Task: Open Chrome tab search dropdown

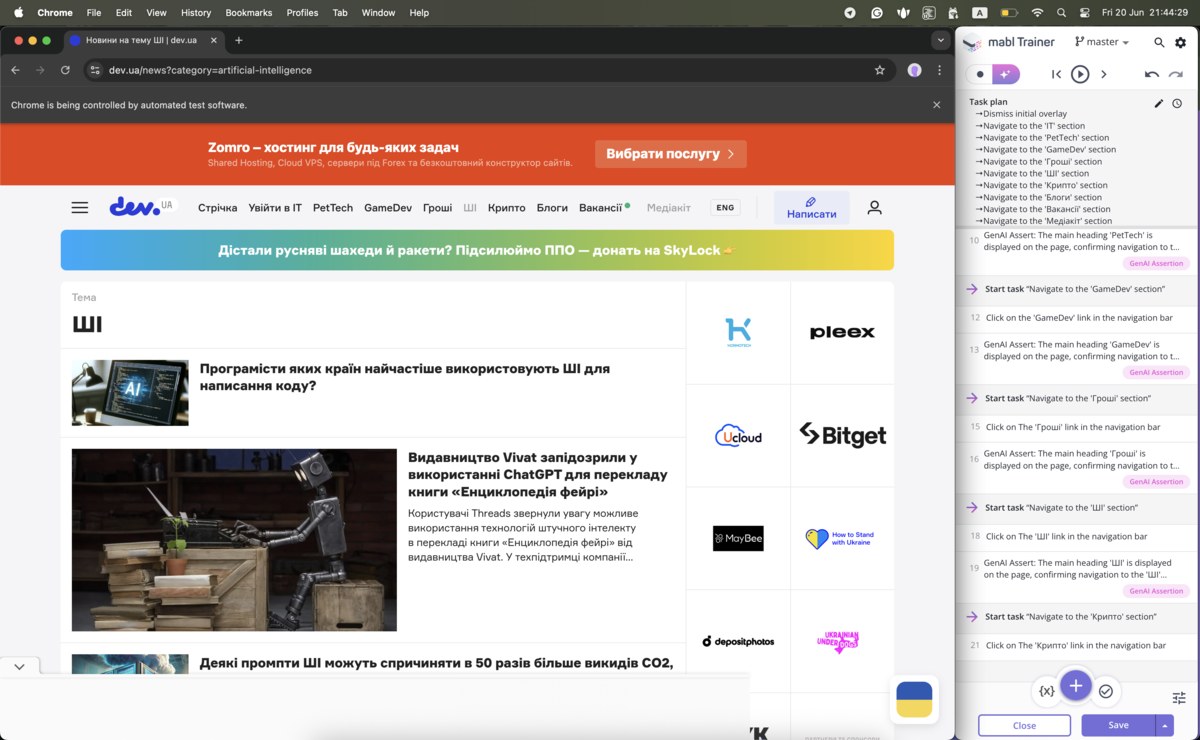Action: coord(940,40)
